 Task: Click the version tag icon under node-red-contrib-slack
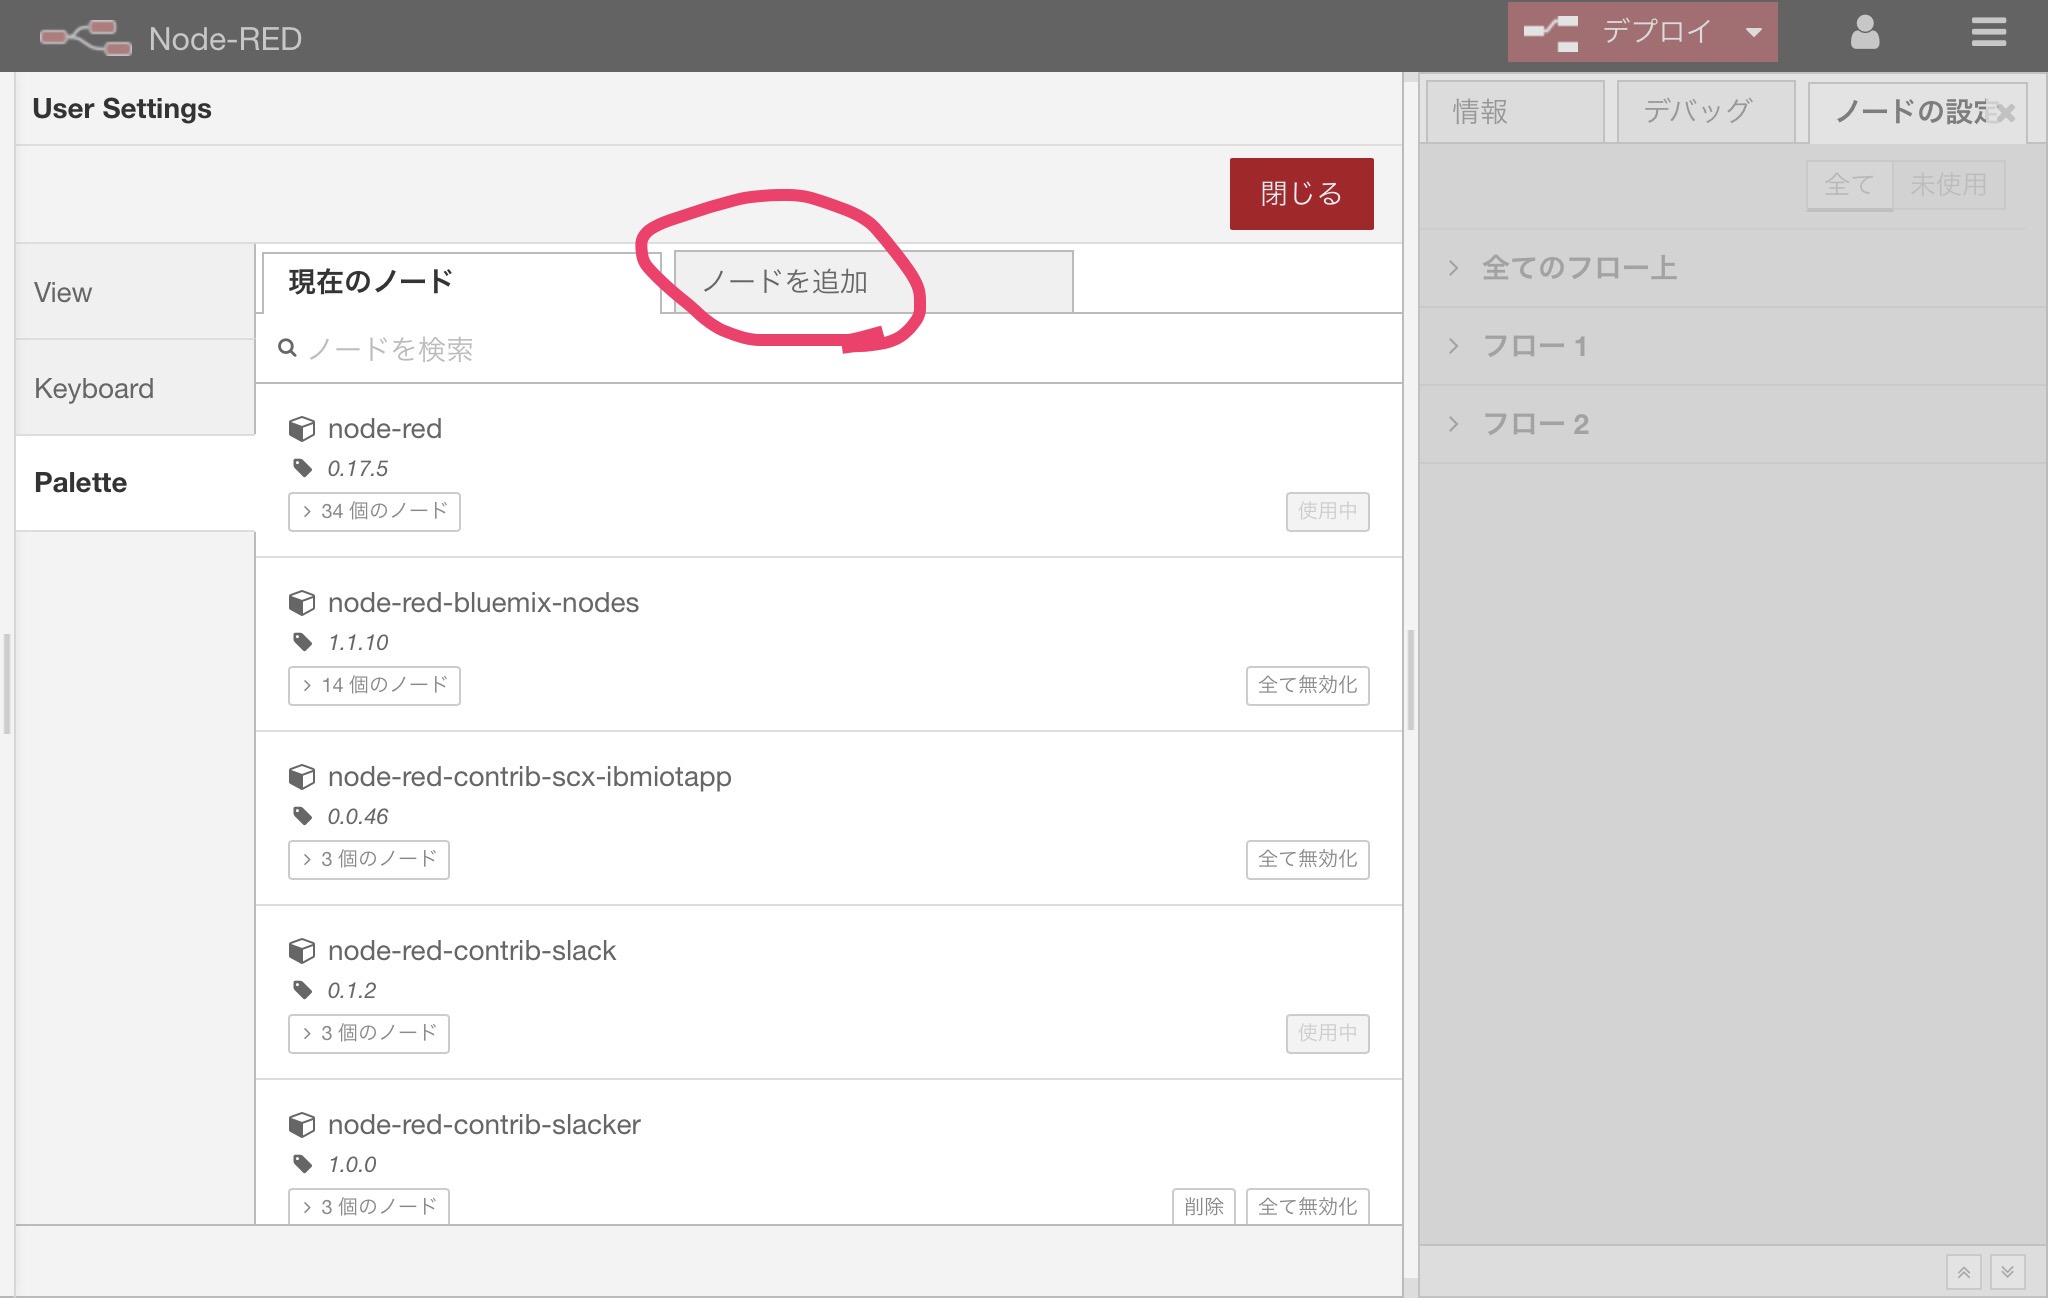tap(303, 989)
